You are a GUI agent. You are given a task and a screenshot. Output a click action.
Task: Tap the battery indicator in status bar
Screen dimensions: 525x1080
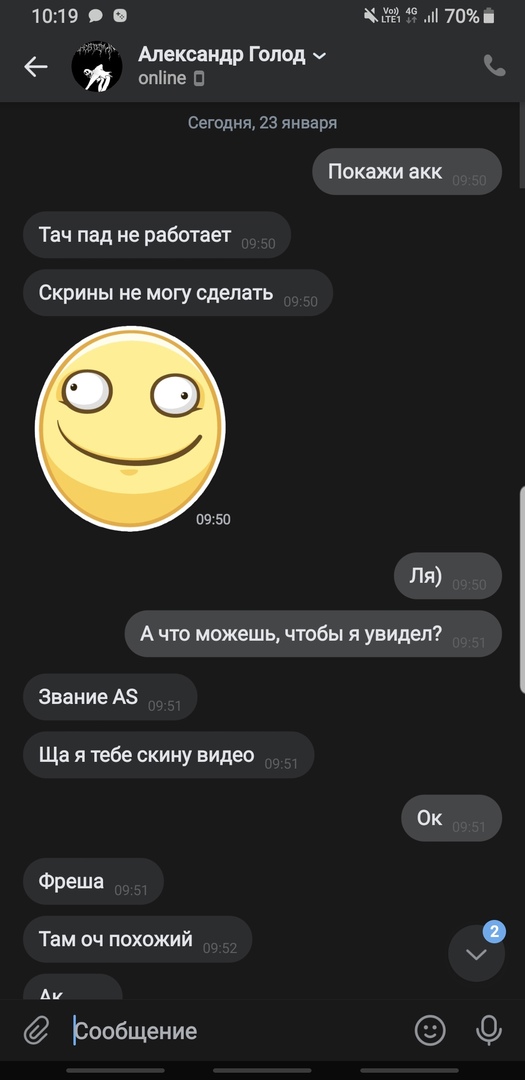489,16
